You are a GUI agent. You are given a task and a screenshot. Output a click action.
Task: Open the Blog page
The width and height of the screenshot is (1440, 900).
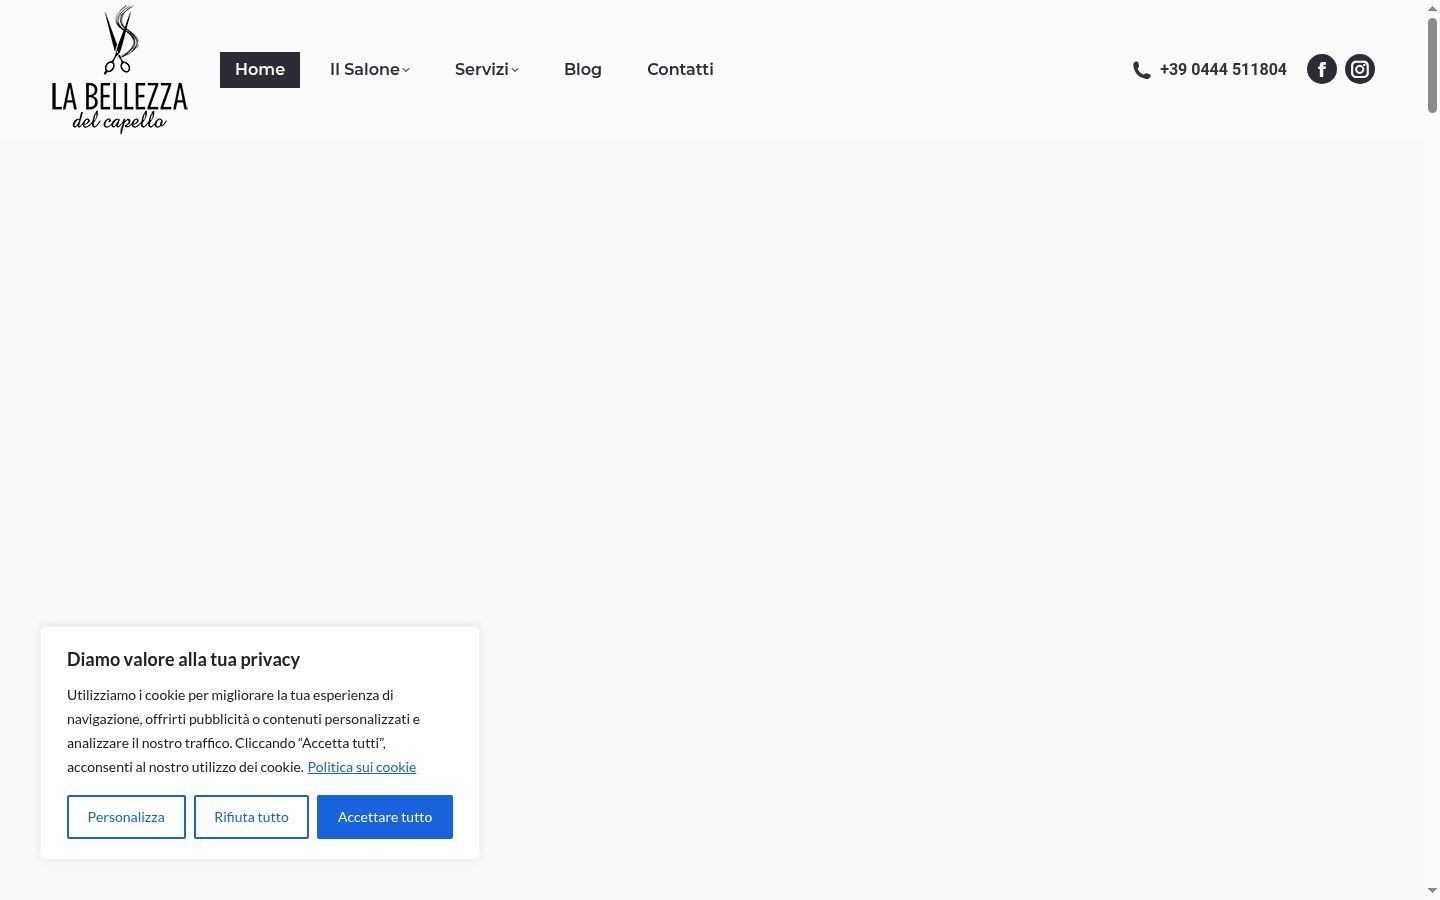click(x=583, y=70)
